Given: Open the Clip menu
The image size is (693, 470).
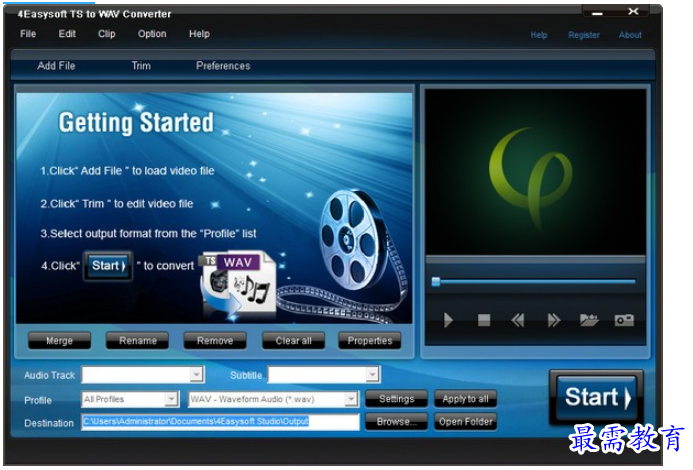Looking at the screenshot, I should [107, 34].
